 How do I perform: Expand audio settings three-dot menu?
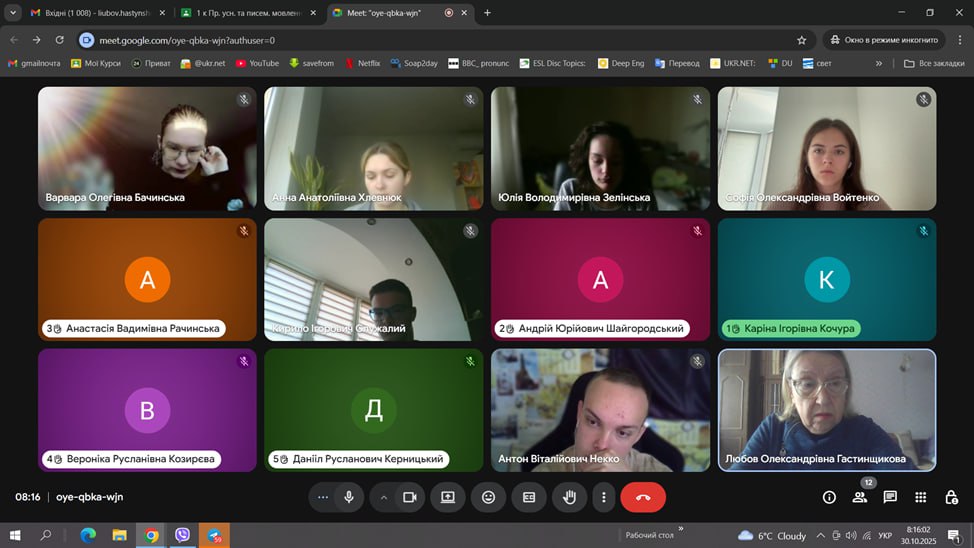tap(322, 497)
